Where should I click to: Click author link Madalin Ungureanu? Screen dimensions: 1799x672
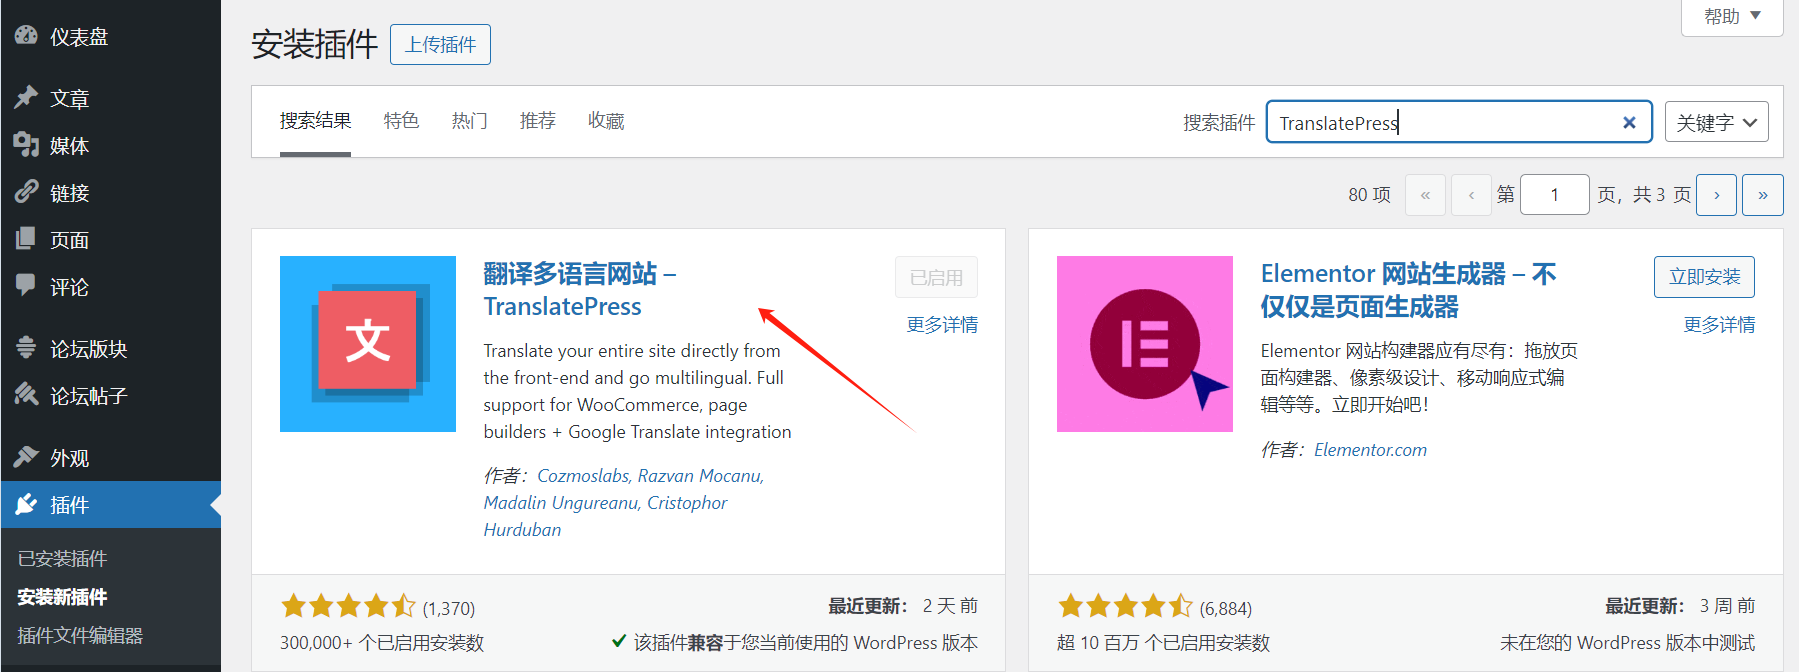(x=561, y=503)
